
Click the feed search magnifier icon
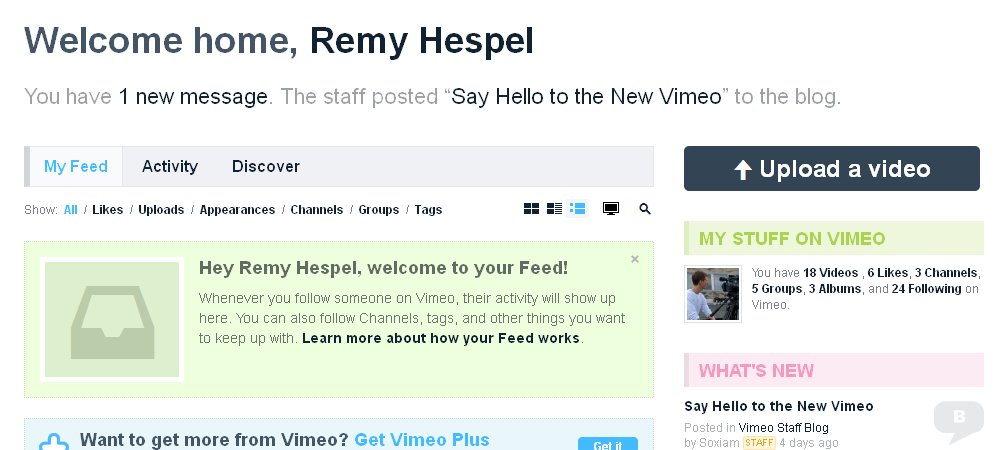pos(645,209)
